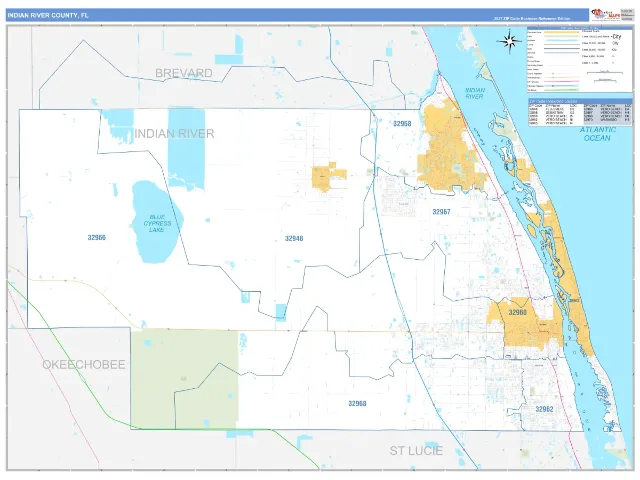Click the 'ST LUCIE' county label
The height and width of the screenshot is (480, 640).
416,451
